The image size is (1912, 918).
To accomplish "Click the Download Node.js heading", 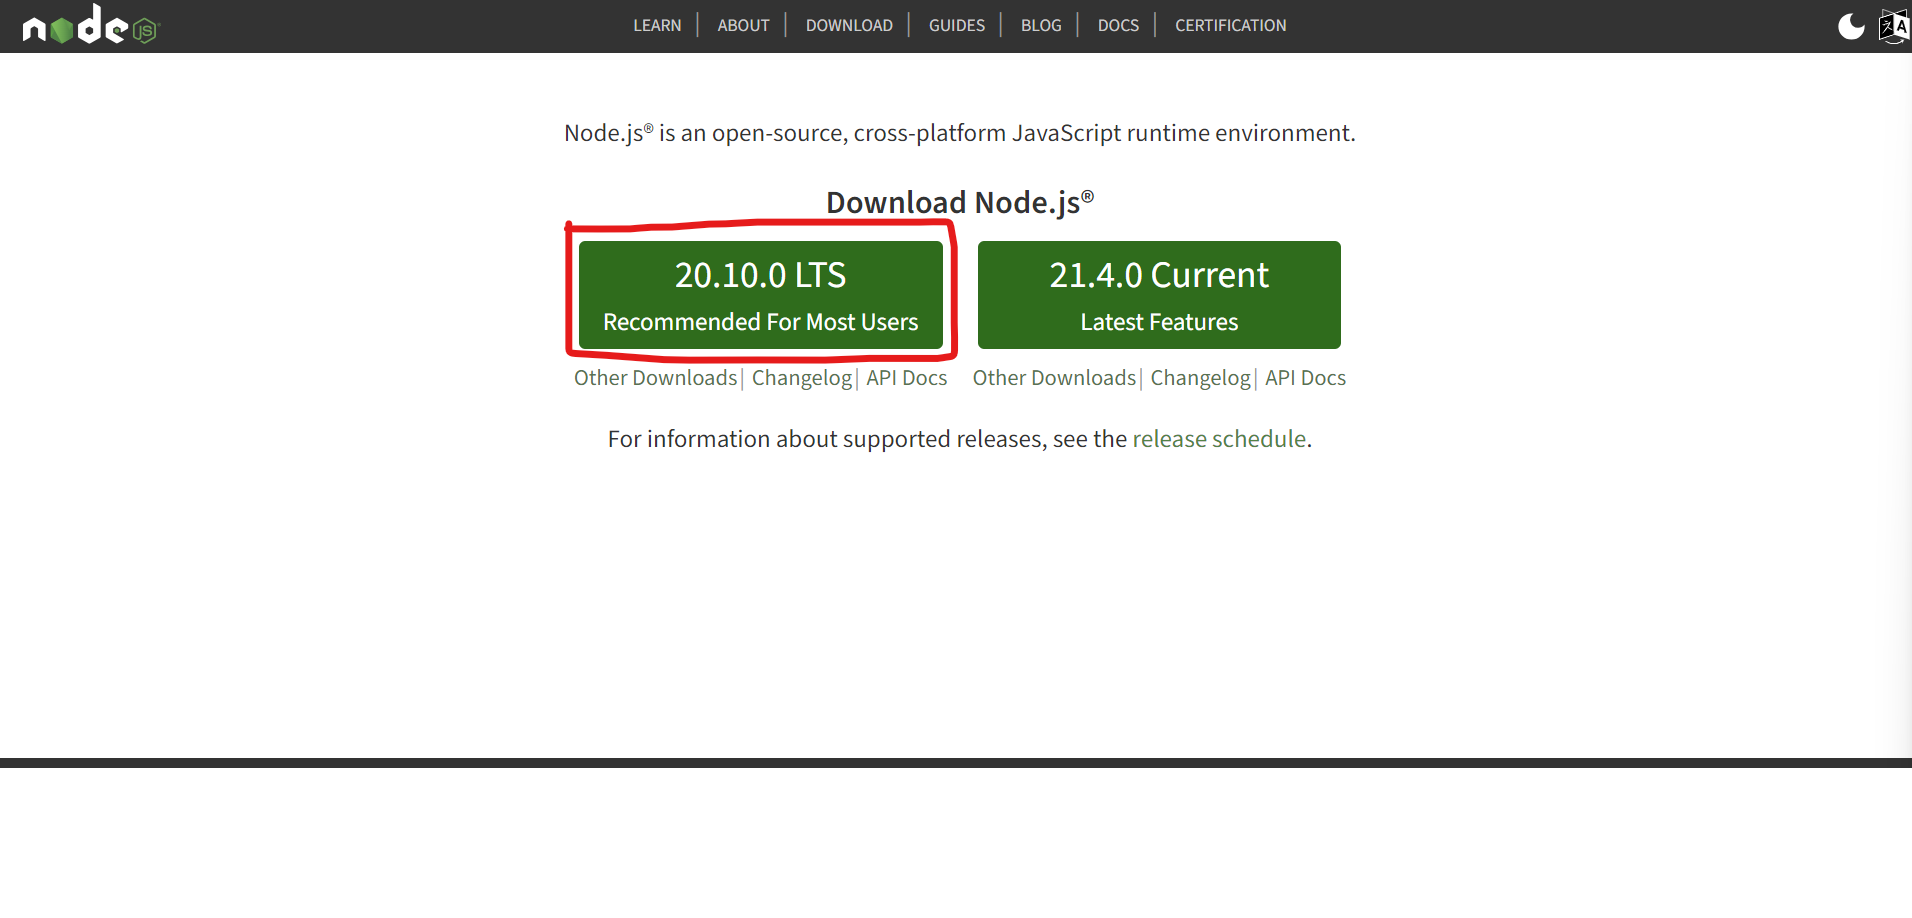I will (x=960, y=202).
